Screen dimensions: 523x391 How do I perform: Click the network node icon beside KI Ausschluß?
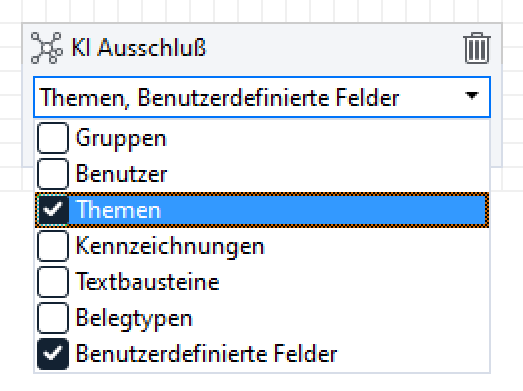coord(47,48)
